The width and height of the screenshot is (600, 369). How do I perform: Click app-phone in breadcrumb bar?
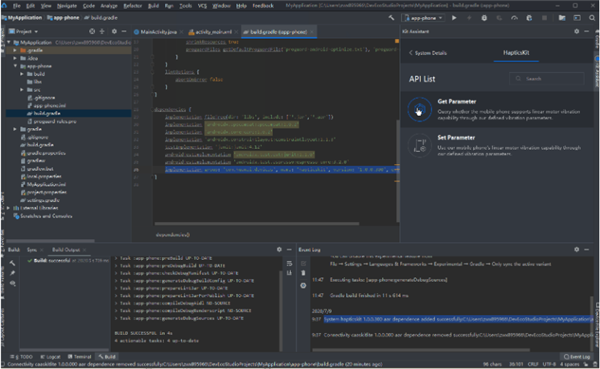[x=63, y=18]
